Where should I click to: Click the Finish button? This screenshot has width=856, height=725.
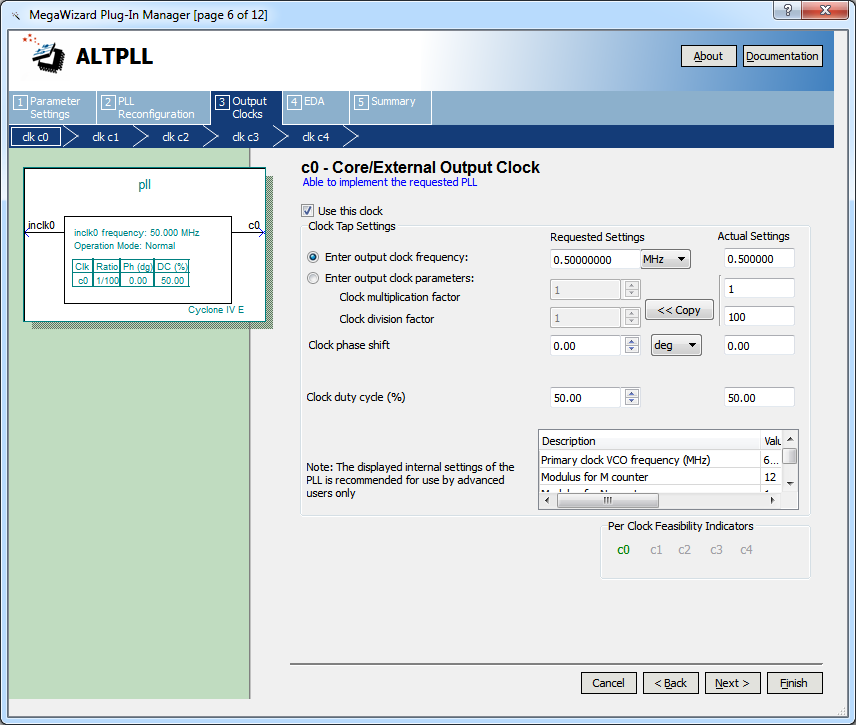point(794,683)
